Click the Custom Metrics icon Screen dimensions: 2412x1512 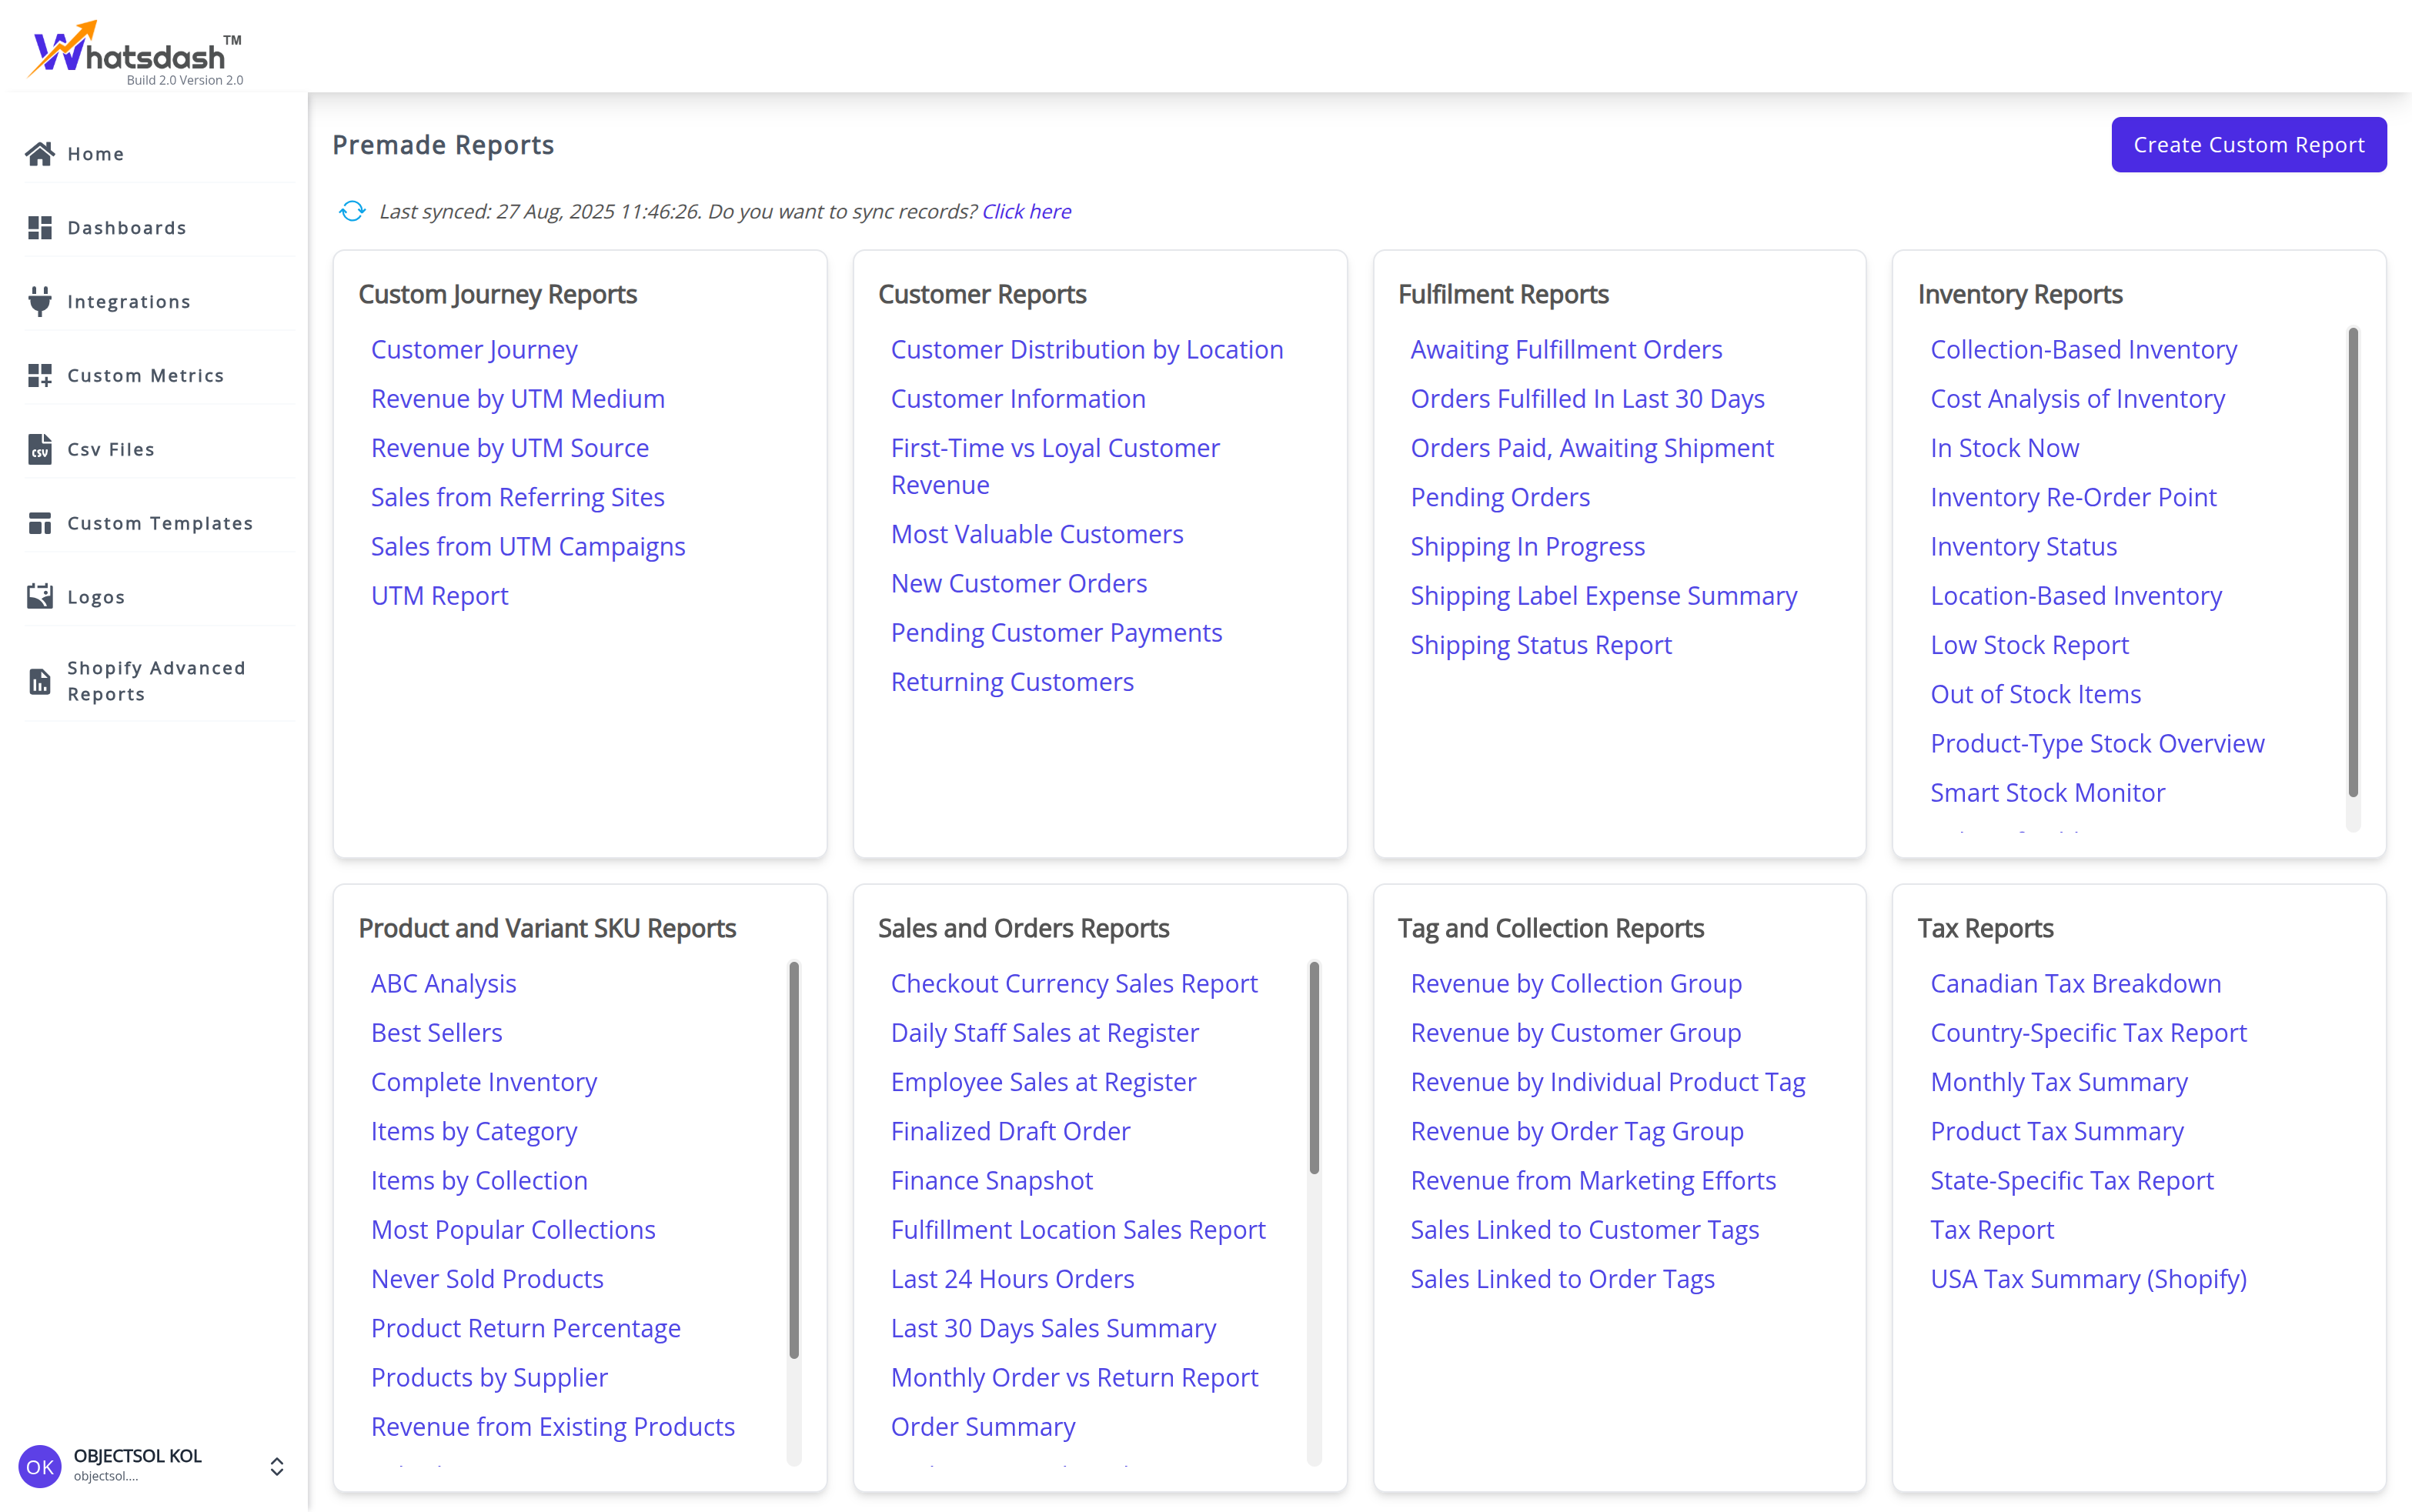pos(40,375)
